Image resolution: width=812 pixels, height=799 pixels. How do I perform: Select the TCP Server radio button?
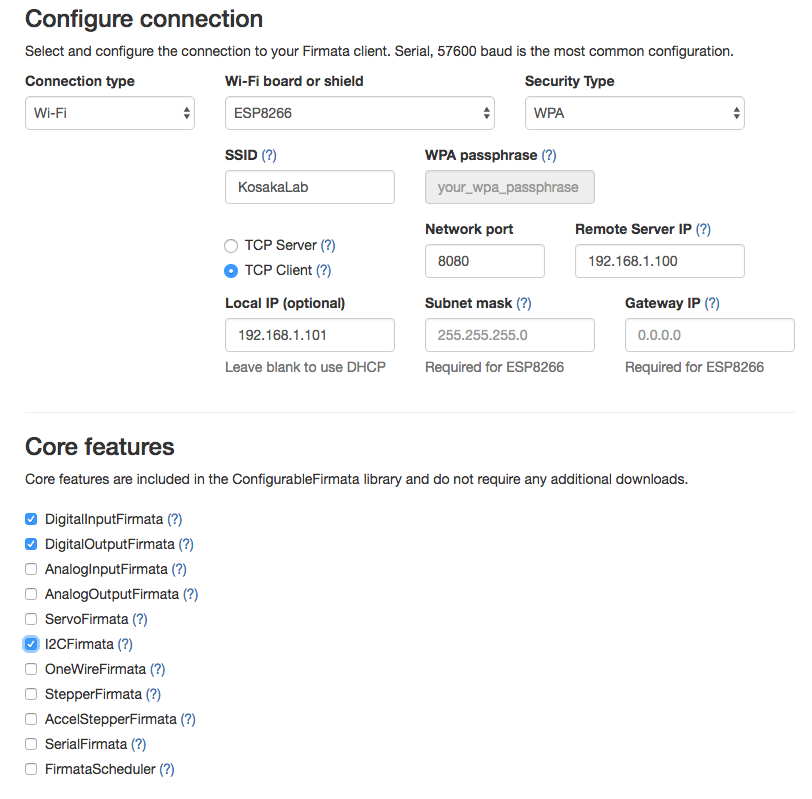coord(231,245)
